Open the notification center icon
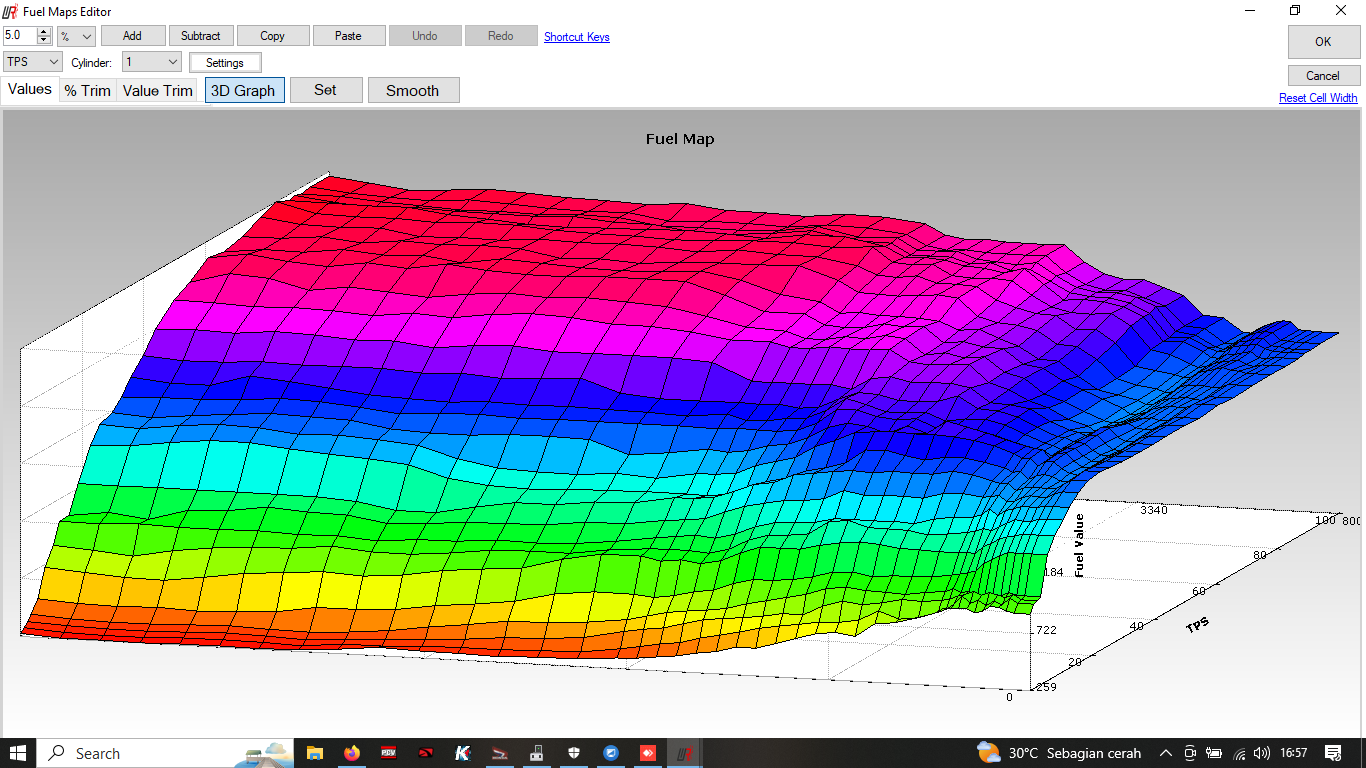 pyautogui.click(x=1333, y=753)
